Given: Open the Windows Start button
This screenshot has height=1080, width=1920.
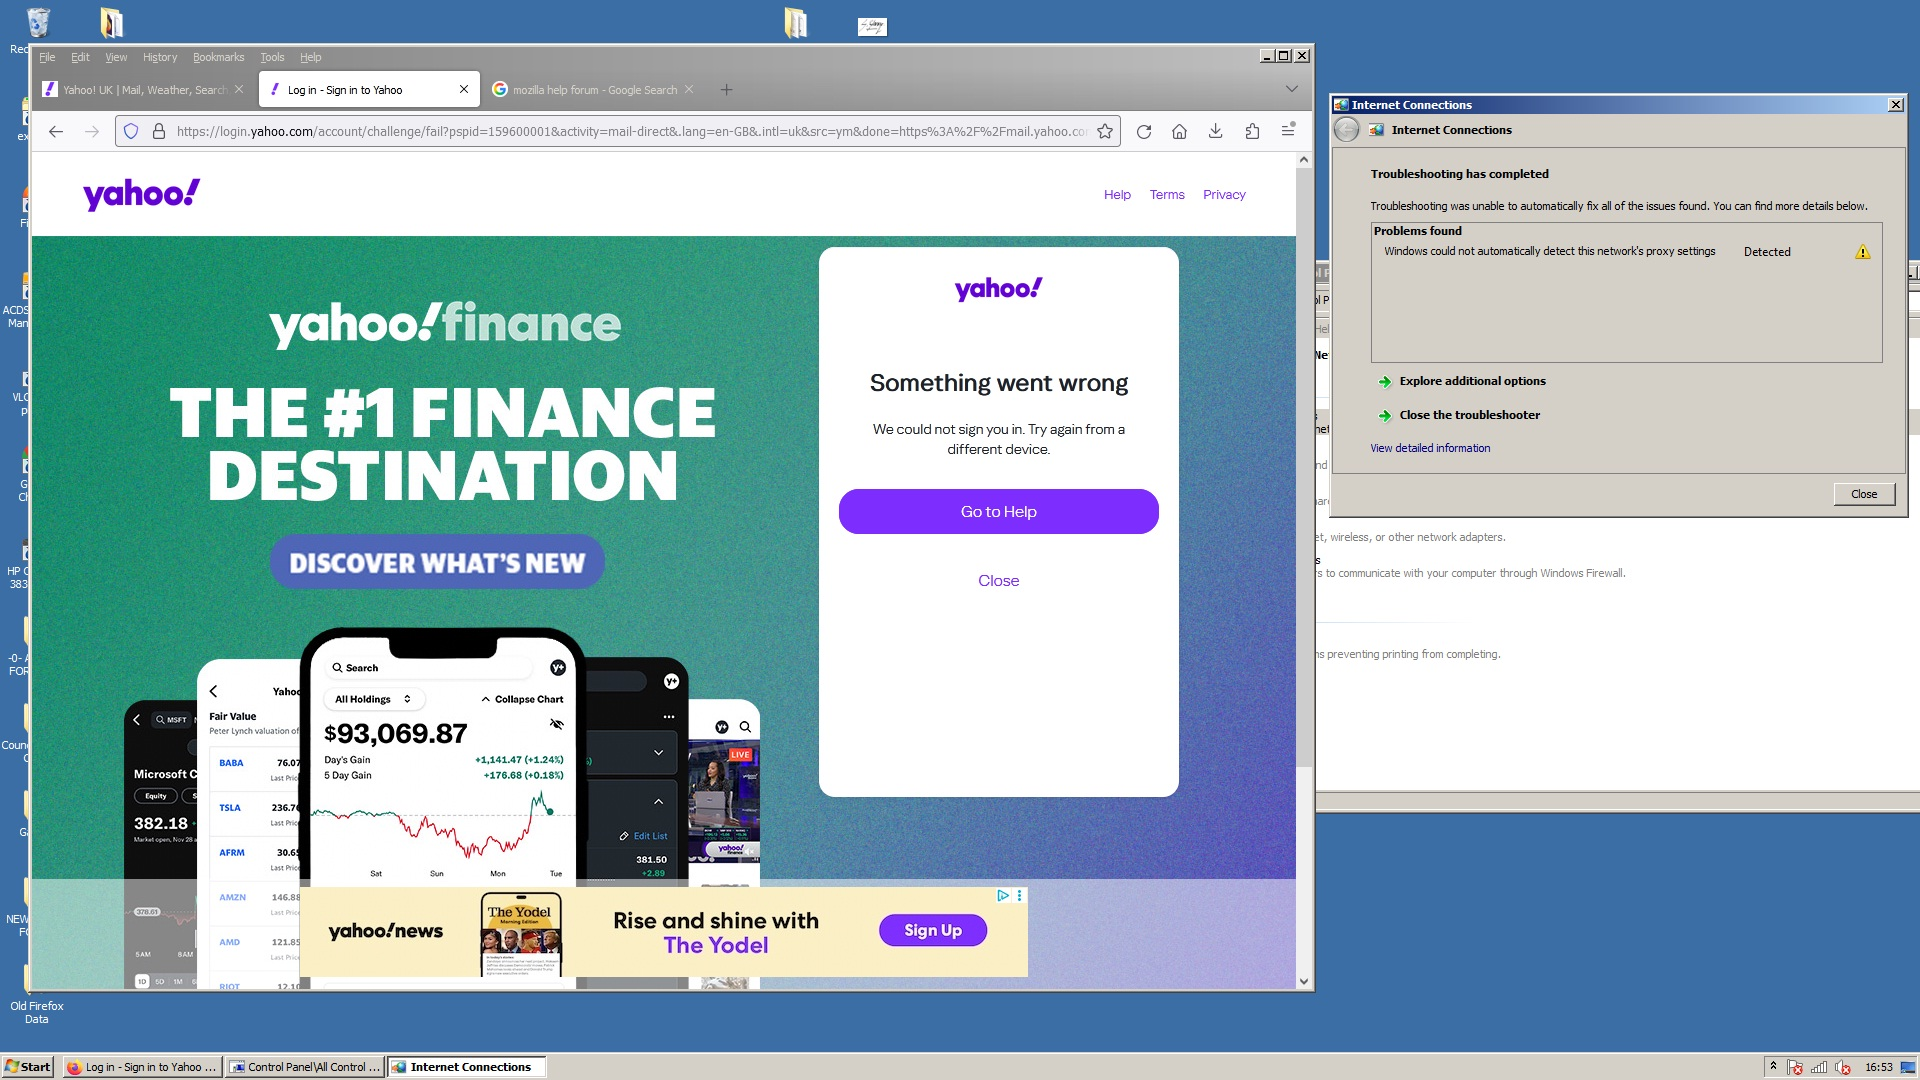Looking at the screenshot, I should click(x=28, y=1067).
